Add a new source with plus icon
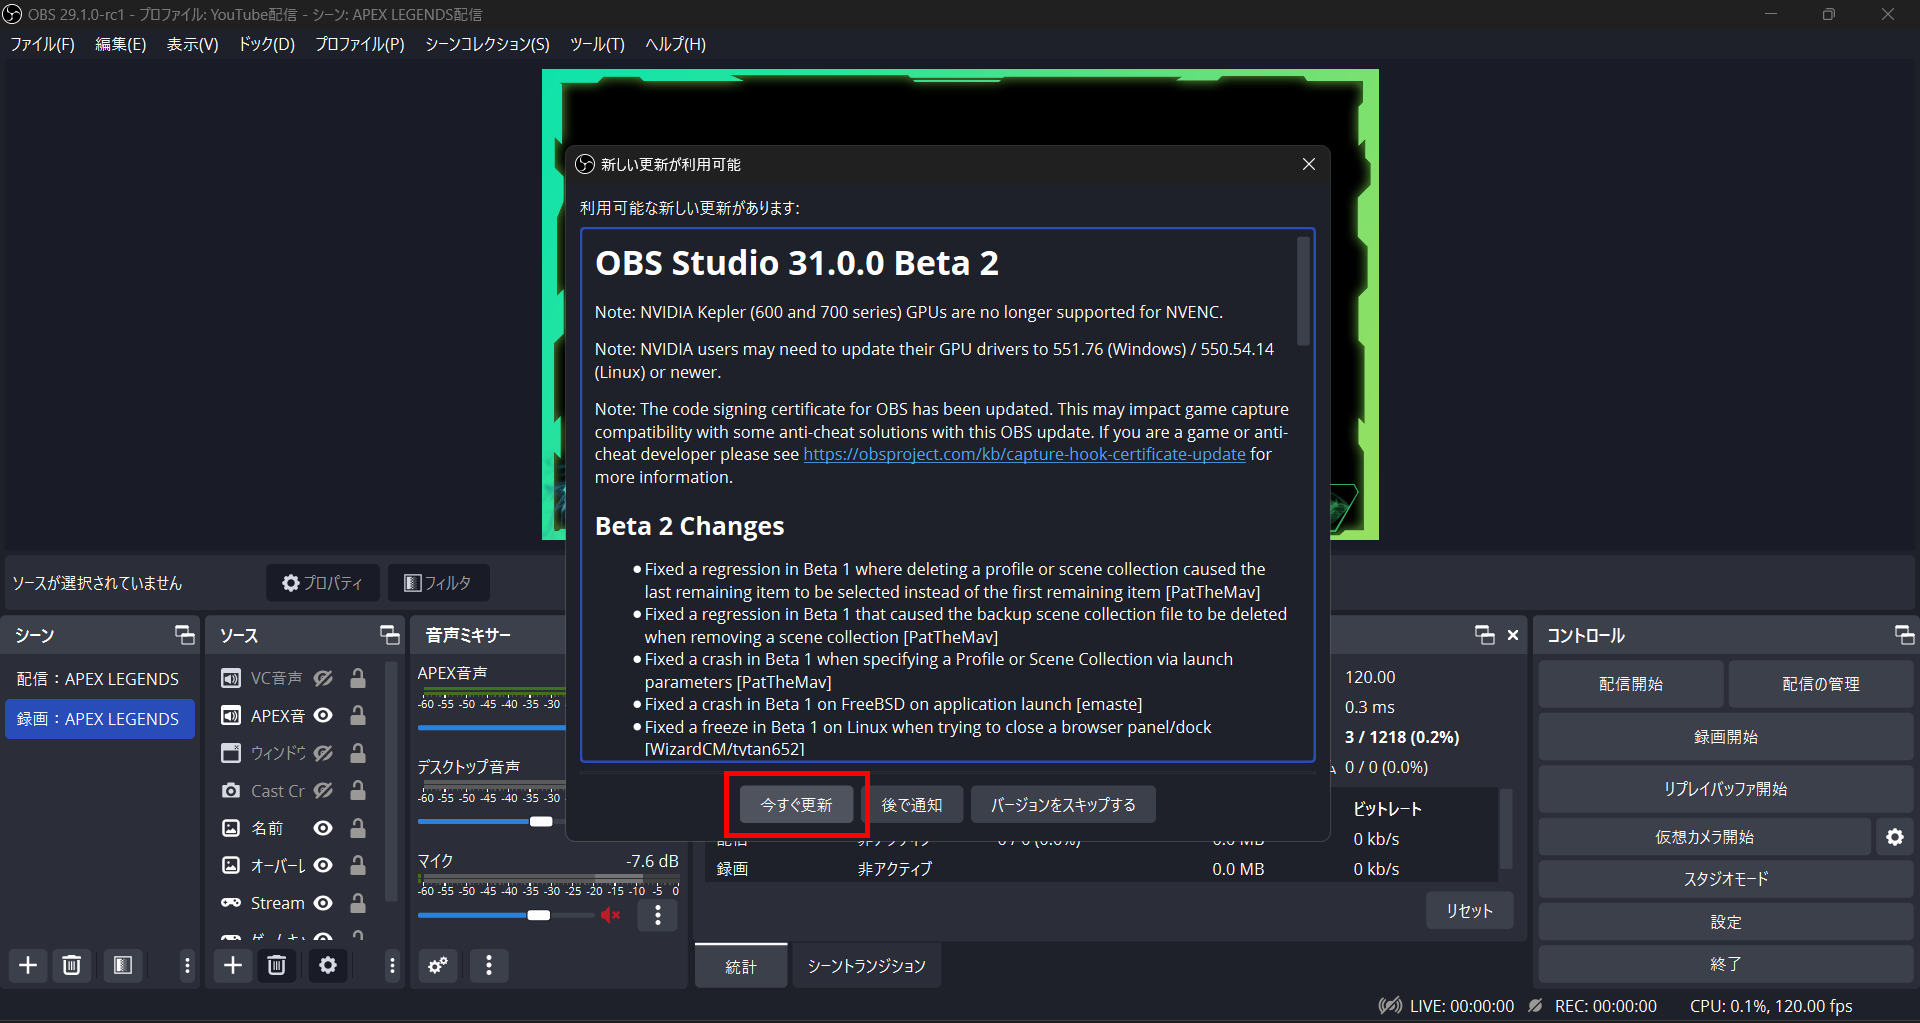The width and height of the screenshot is (1920, 1023). pyautogui.click(x=233, y=965)
